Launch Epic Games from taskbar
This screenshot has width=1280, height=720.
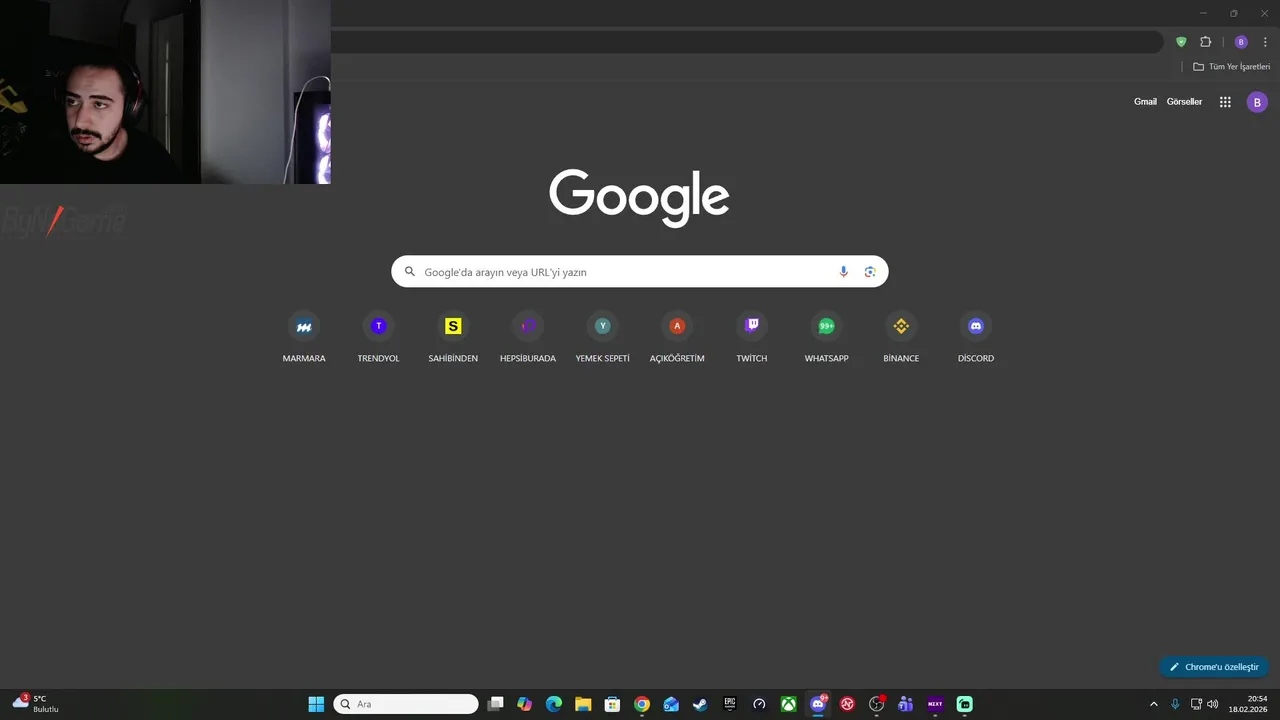click(730, 704)
